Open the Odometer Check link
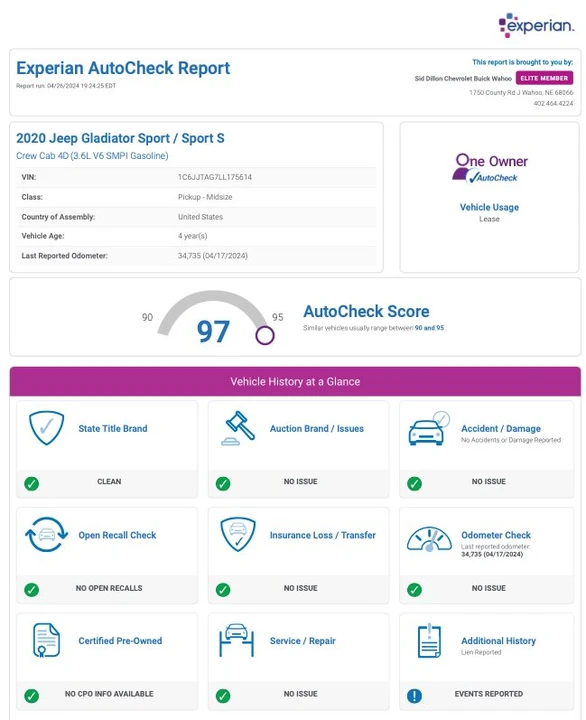 (x=496, y=535)
